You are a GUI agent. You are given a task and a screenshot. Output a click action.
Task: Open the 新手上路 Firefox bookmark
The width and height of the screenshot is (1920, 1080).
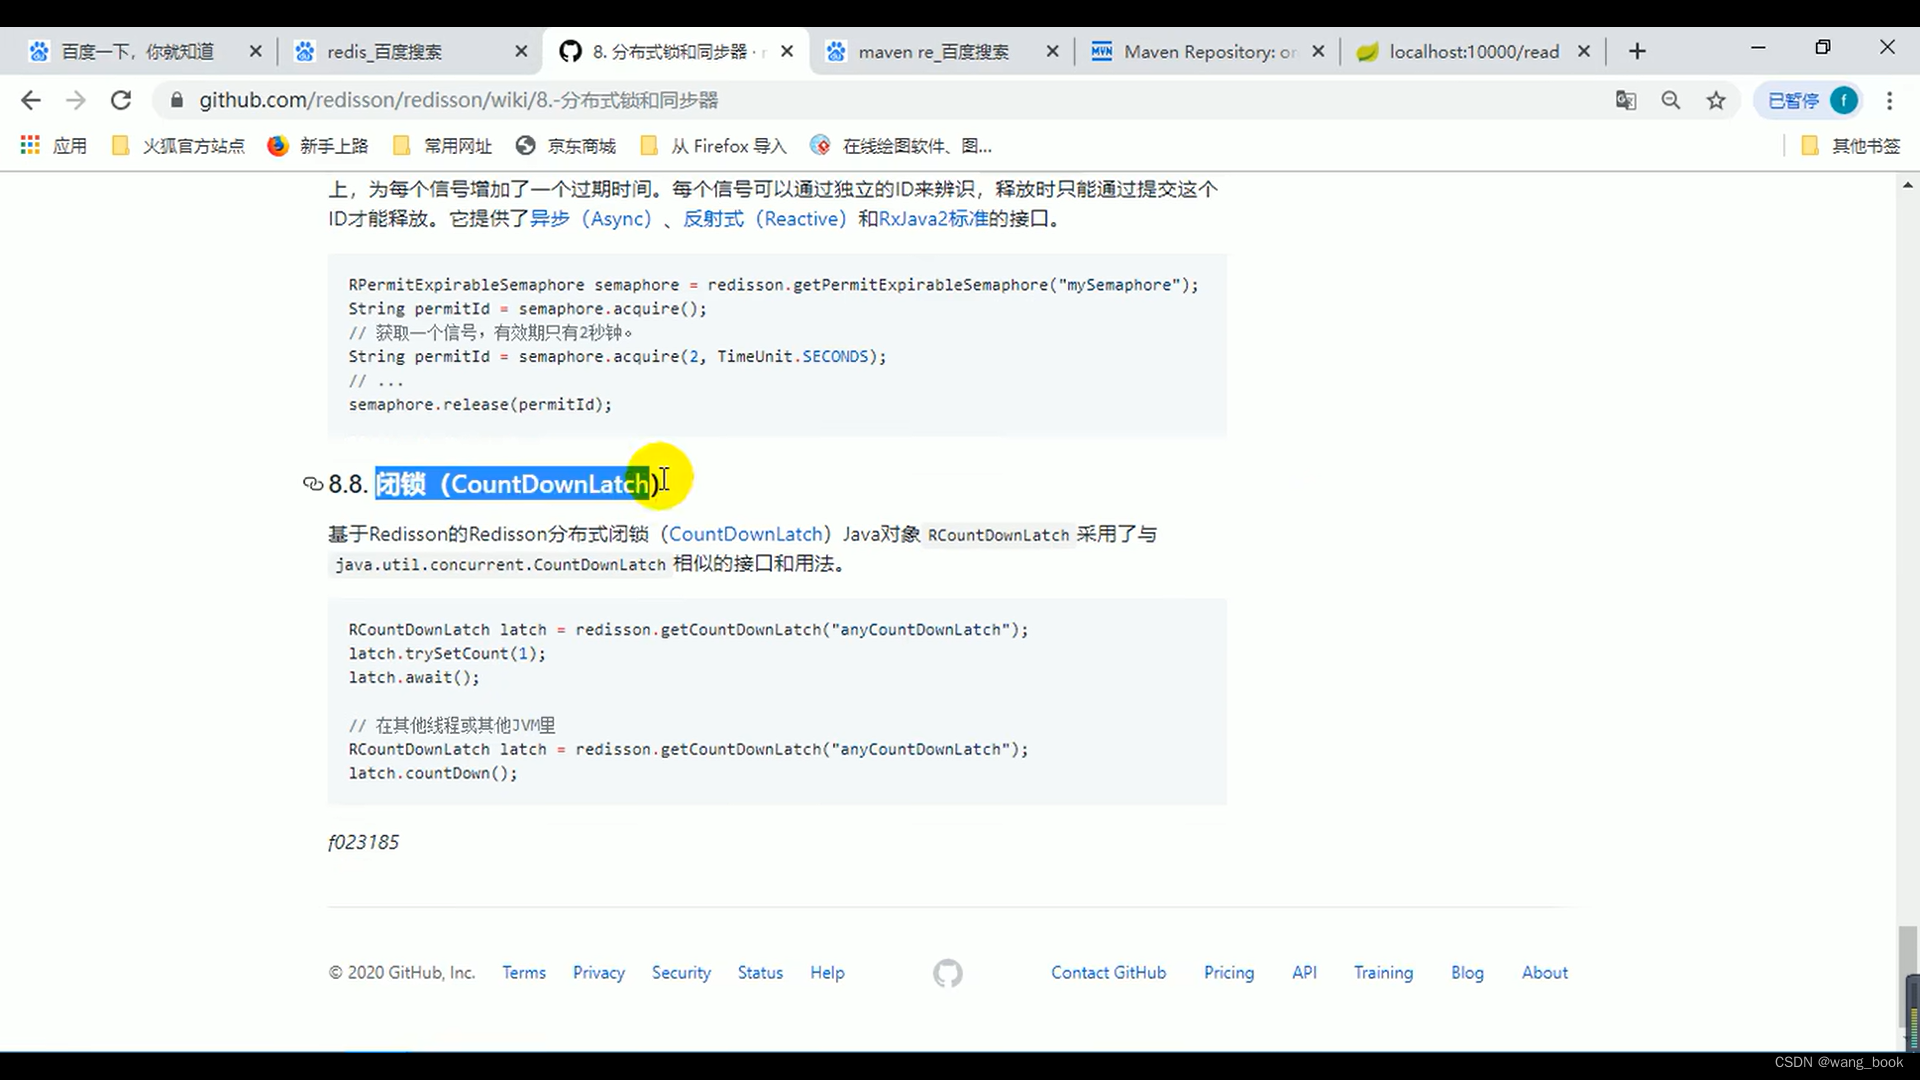[318, 146]
